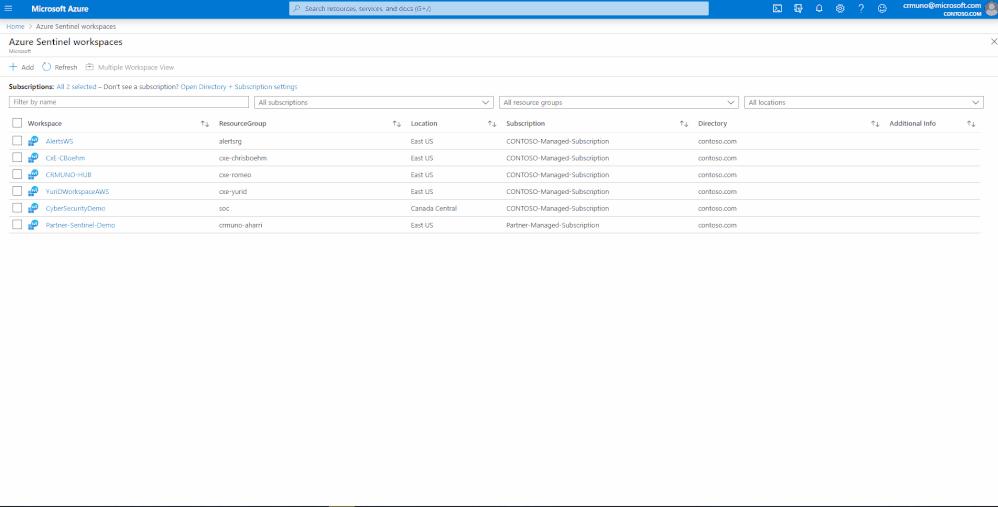Expand the All locations dropdown
The image size is (998, 507).
coord(864,102)
